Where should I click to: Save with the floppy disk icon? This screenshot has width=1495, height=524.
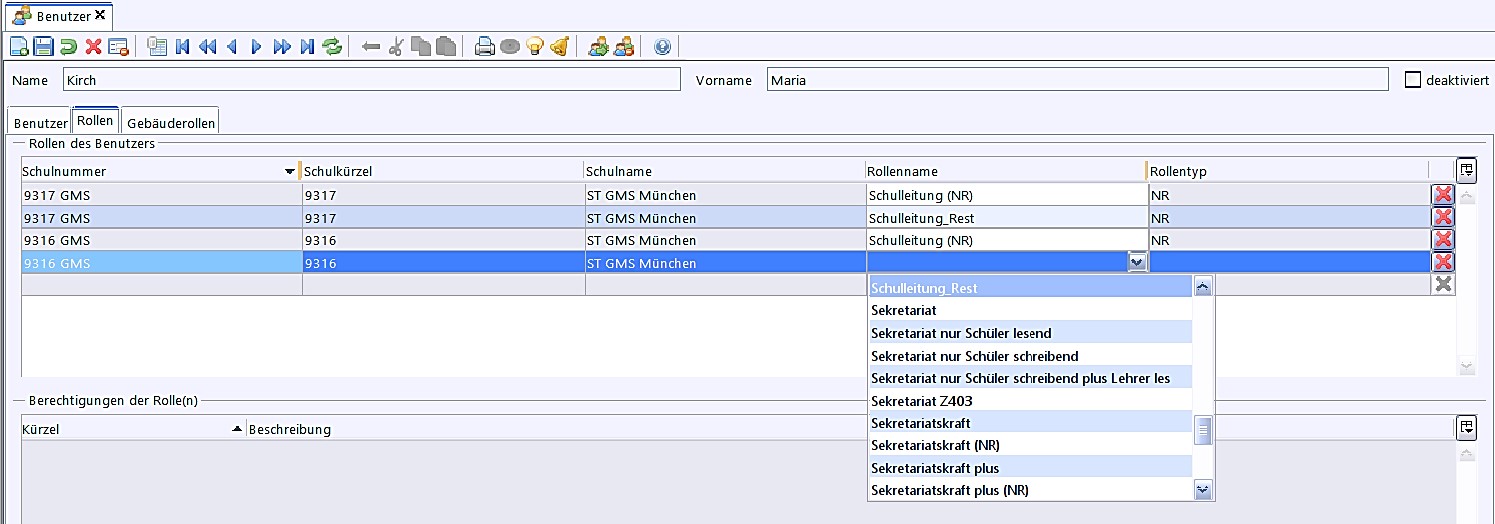pos(43,46)
